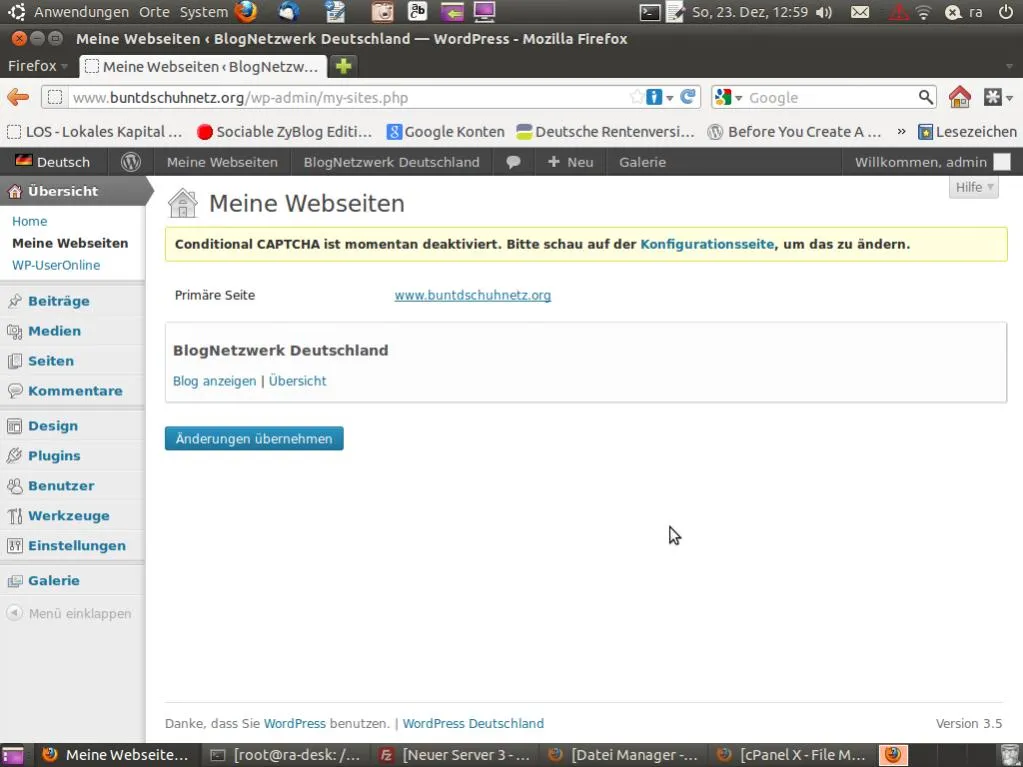This screenshot has height=767, width=1023.
Task: Click the Änderungen übernehmen button
Action: coord(254,438)
